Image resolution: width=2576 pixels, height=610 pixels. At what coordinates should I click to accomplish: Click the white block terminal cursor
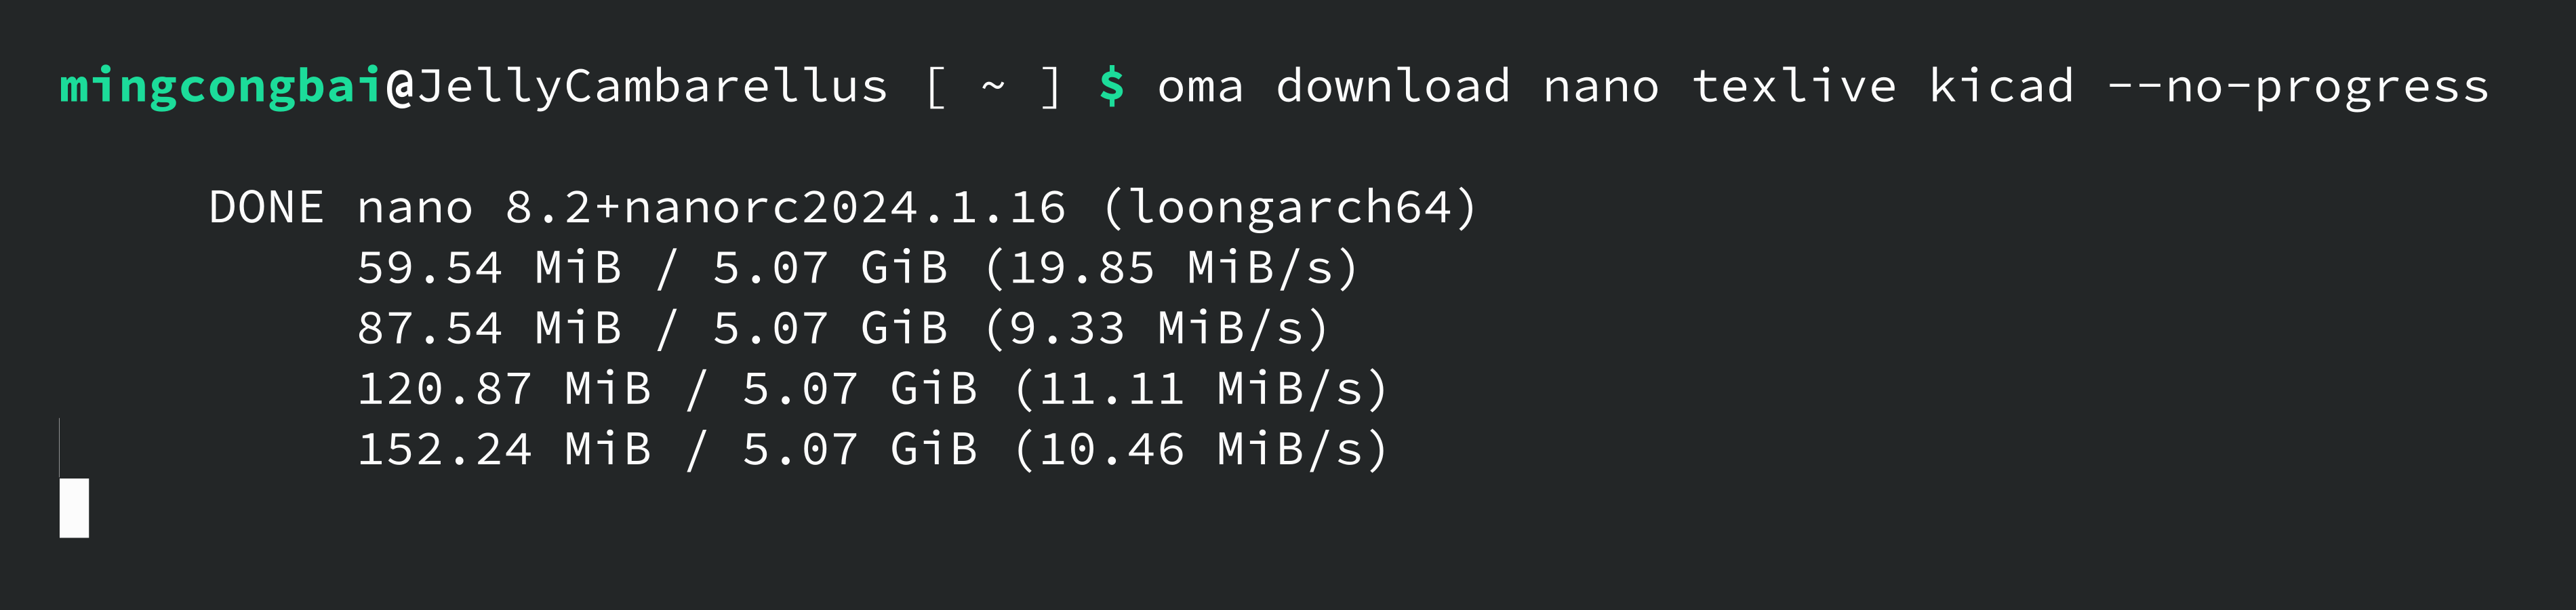point(74,508)
